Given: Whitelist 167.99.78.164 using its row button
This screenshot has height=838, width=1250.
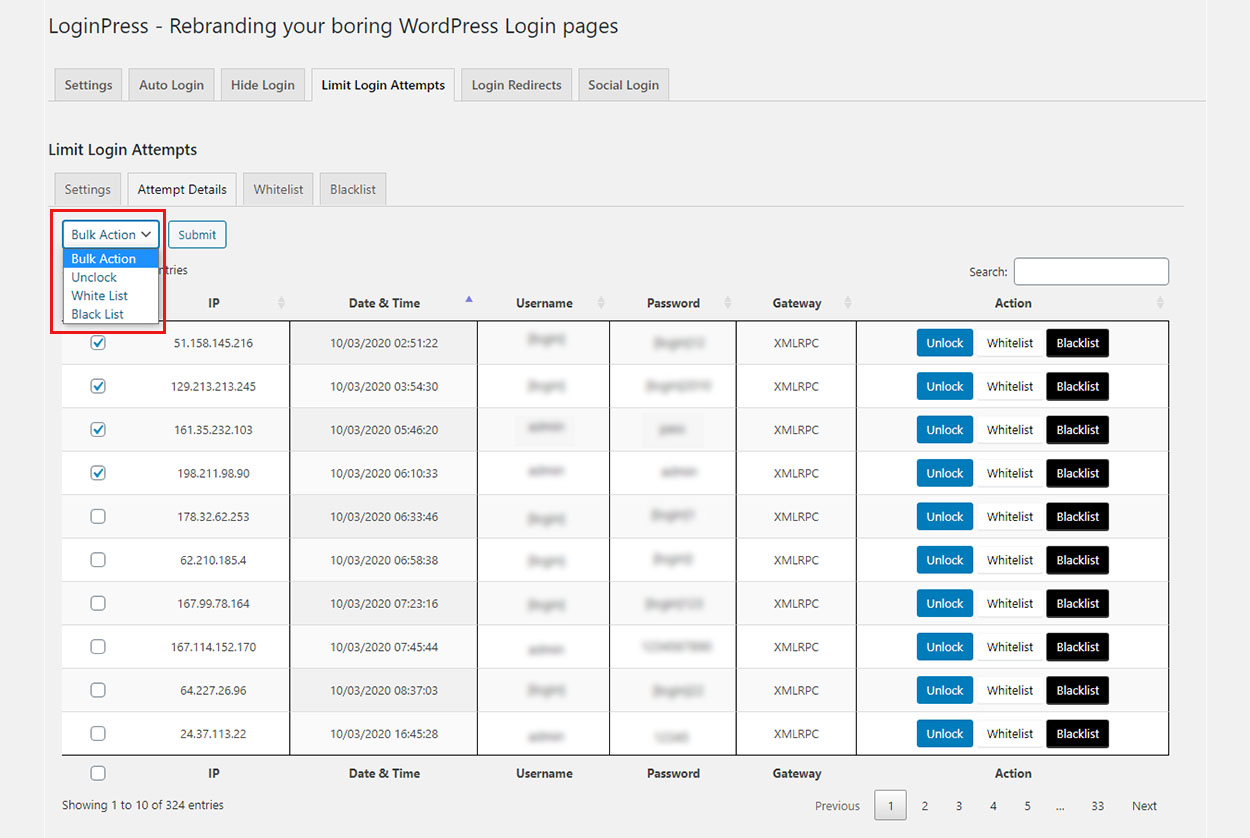Looking at the screenshot, I should pyautogui.click(x=1010, y=604).
